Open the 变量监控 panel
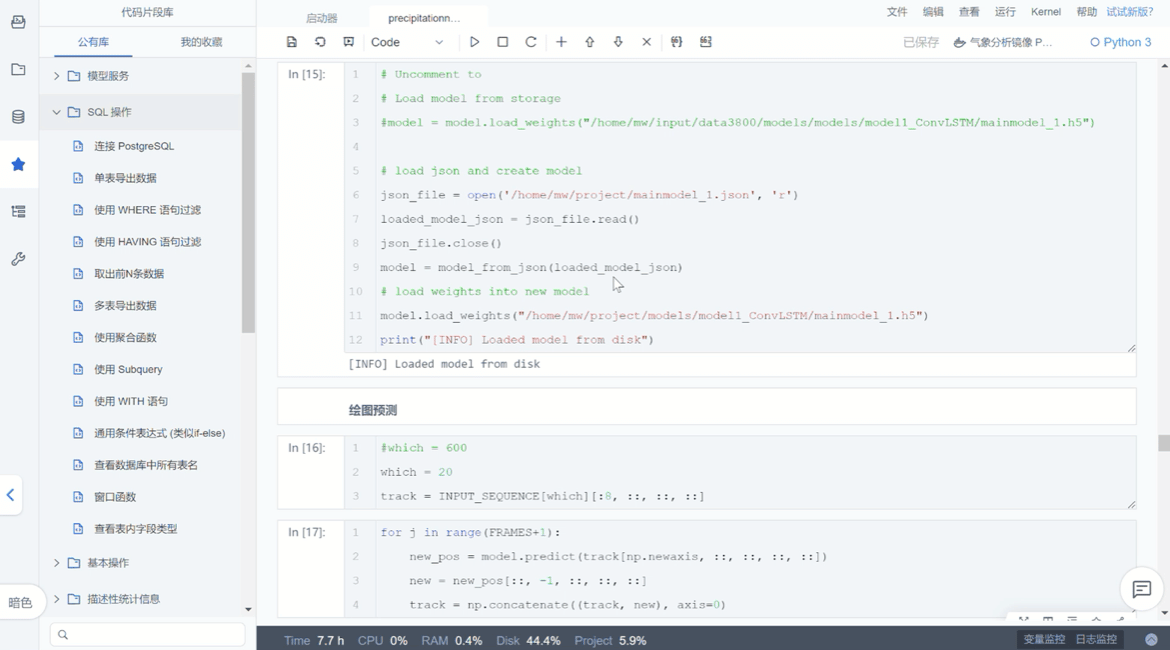 [1044, 639]
